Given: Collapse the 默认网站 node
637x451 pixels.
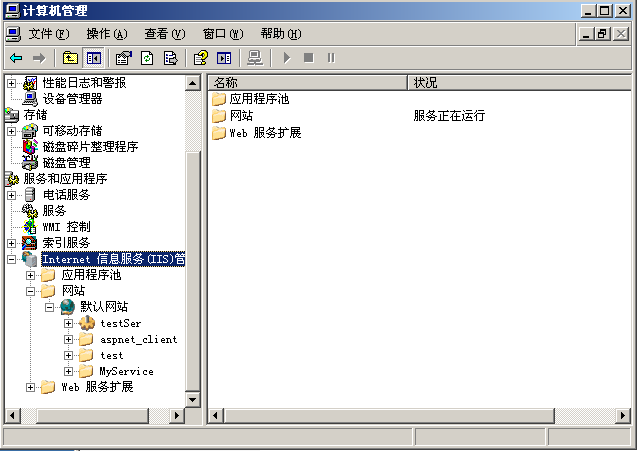Looking at the screenshot, I should click(49, 307).
